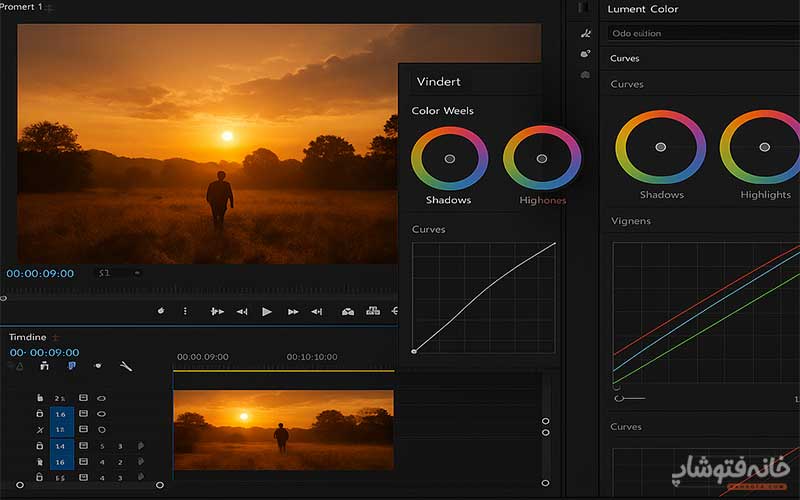Toggle the lock on track 1.6
The image size is (800, 500).
click(40, 413)
